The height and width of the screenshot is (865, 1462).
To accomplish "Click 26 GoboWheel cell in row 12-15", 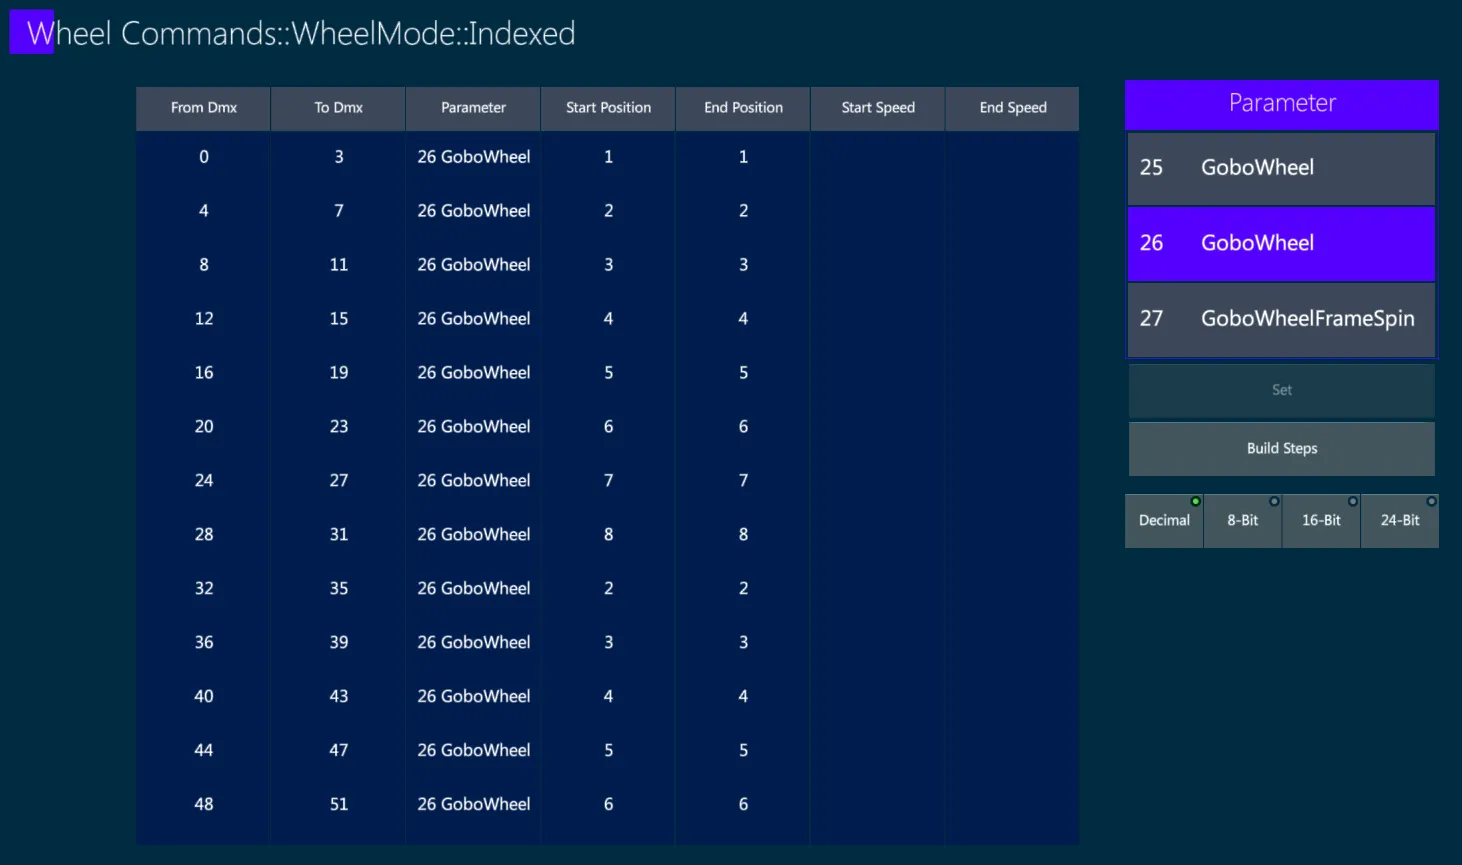I will click(x=474, y=319).
